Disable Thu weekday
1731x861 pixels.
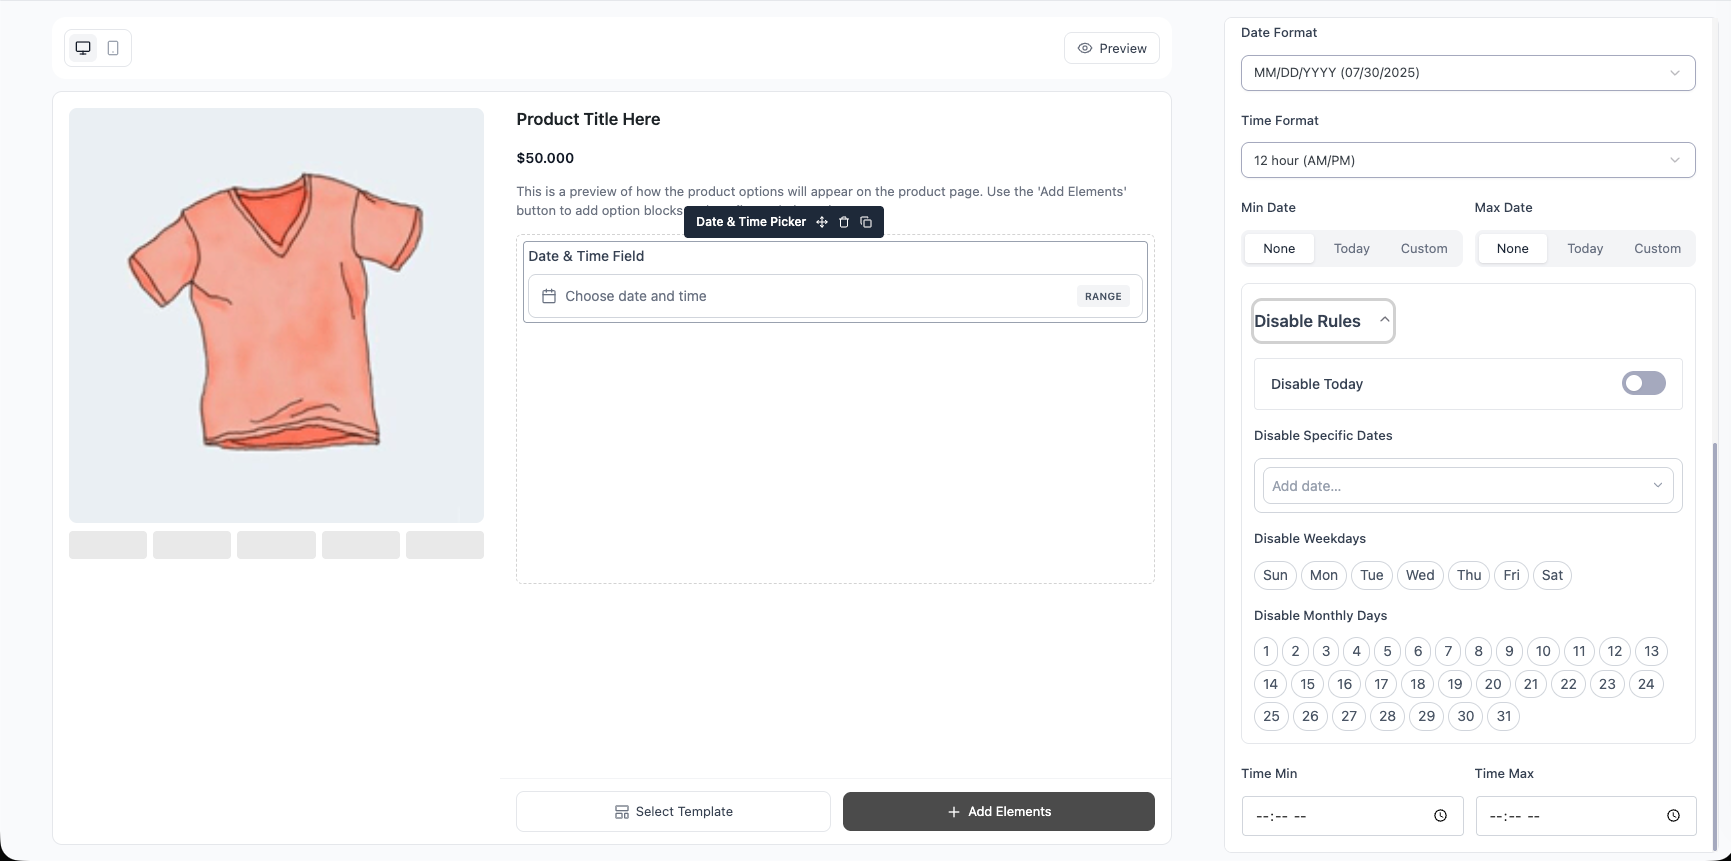tap(1469, 575)
